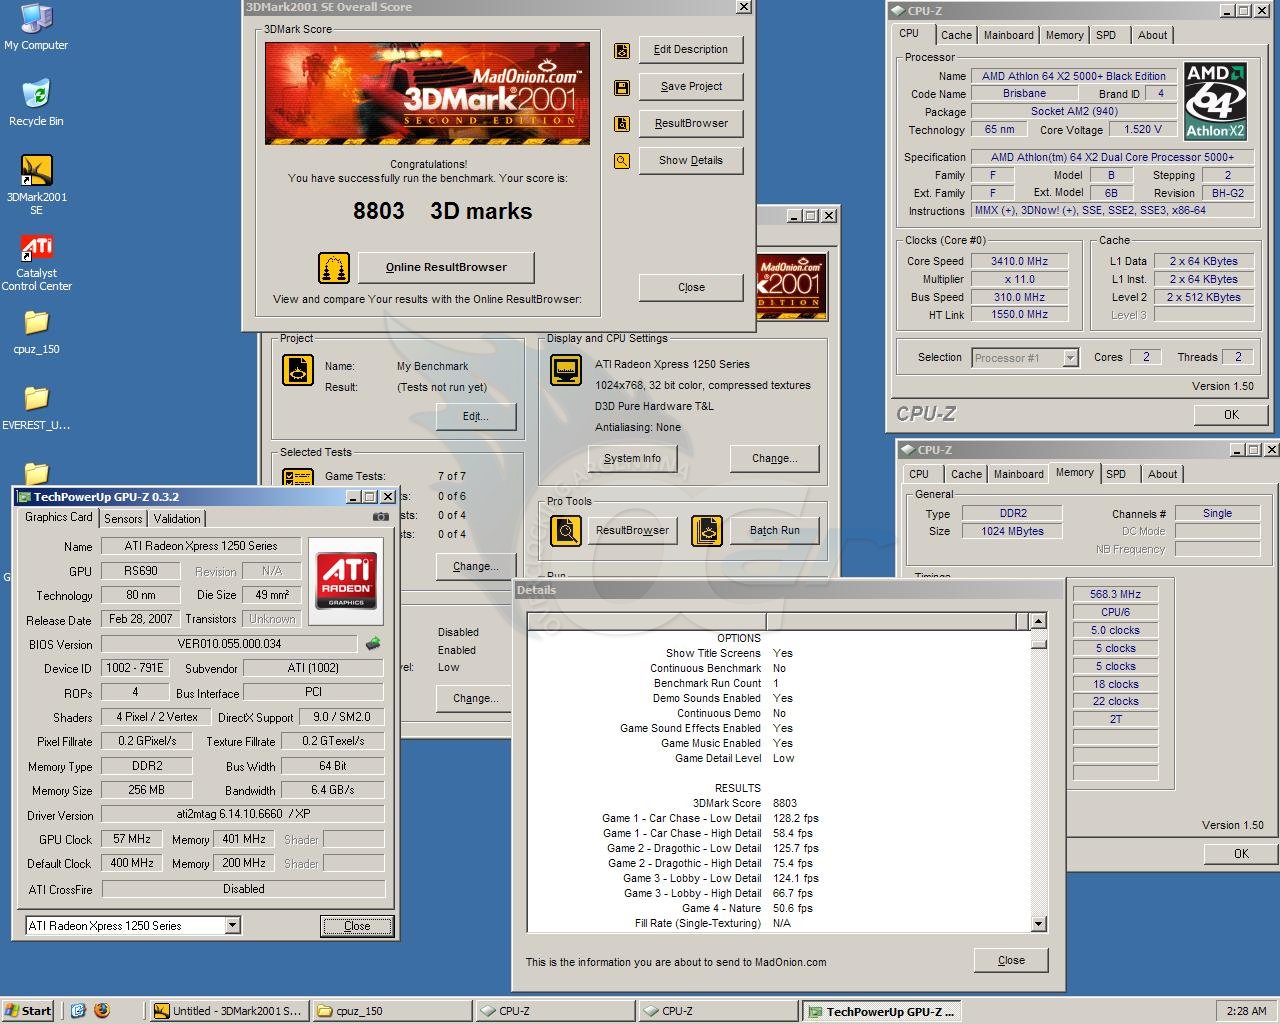Click the Save Project button
The width and height of the screenshot is (1280, 1024).
pos(691,87)
